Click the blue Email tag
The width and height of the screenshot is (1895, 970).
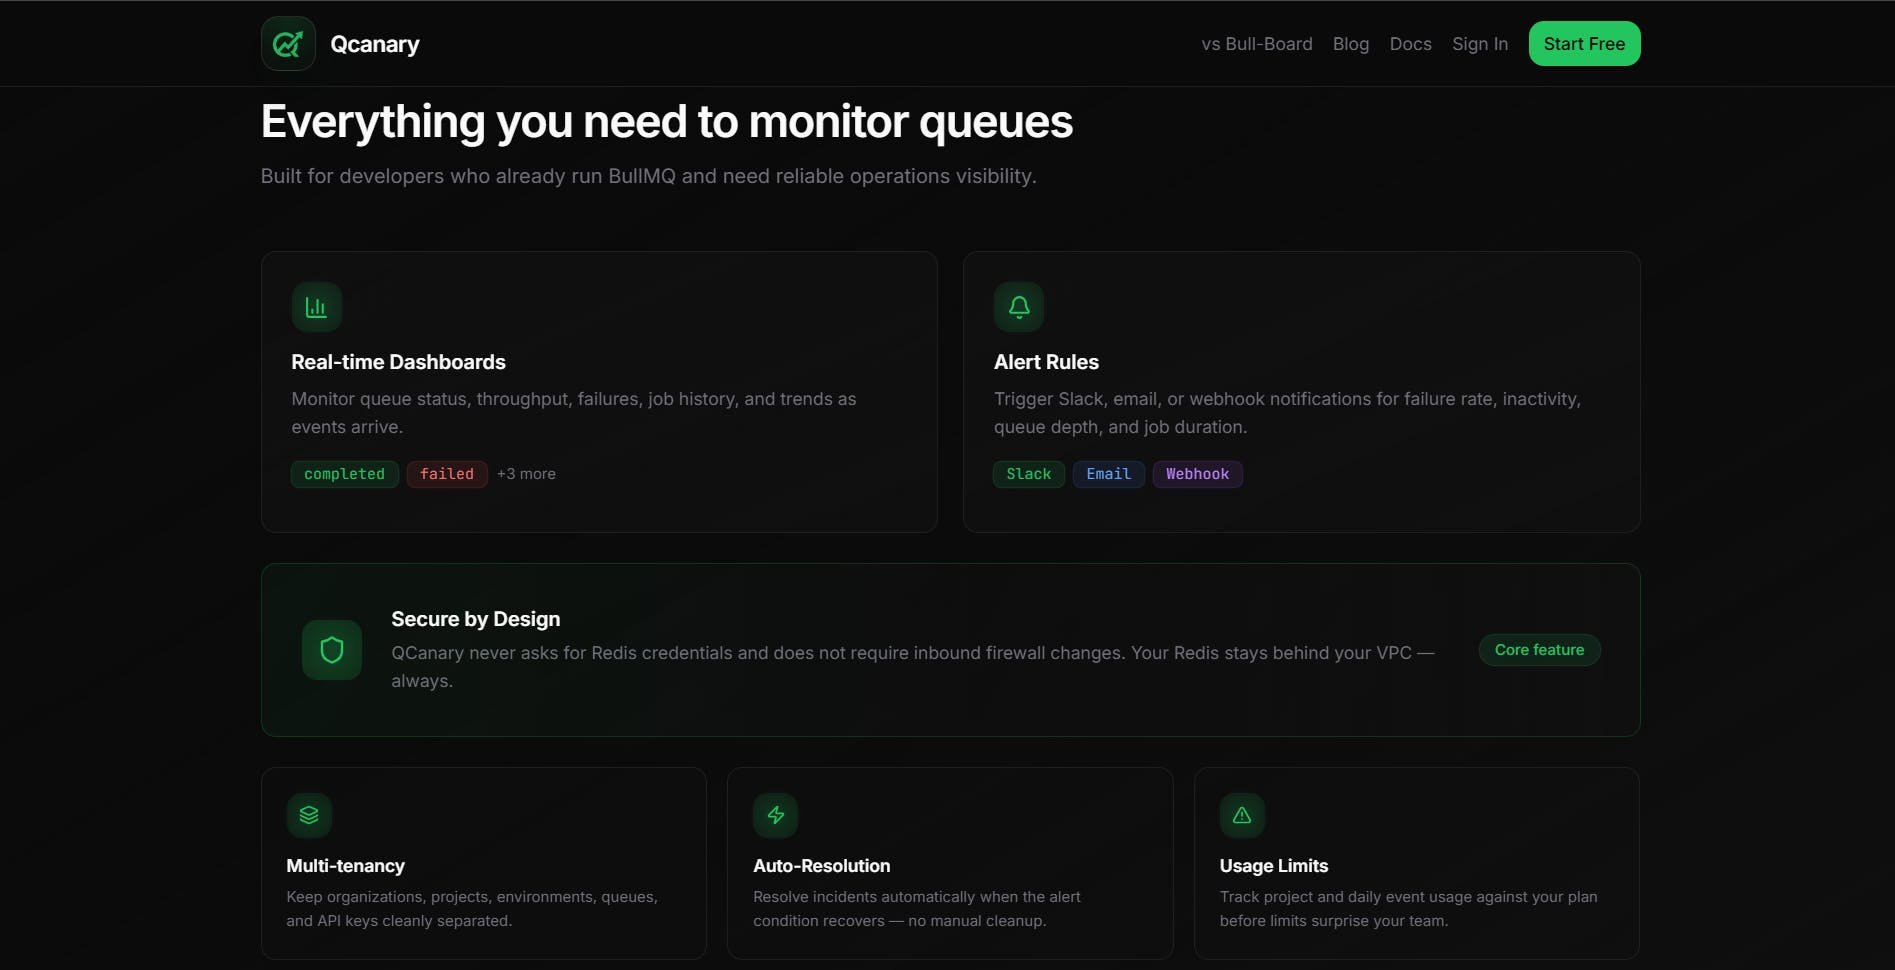pos(1109,474)
